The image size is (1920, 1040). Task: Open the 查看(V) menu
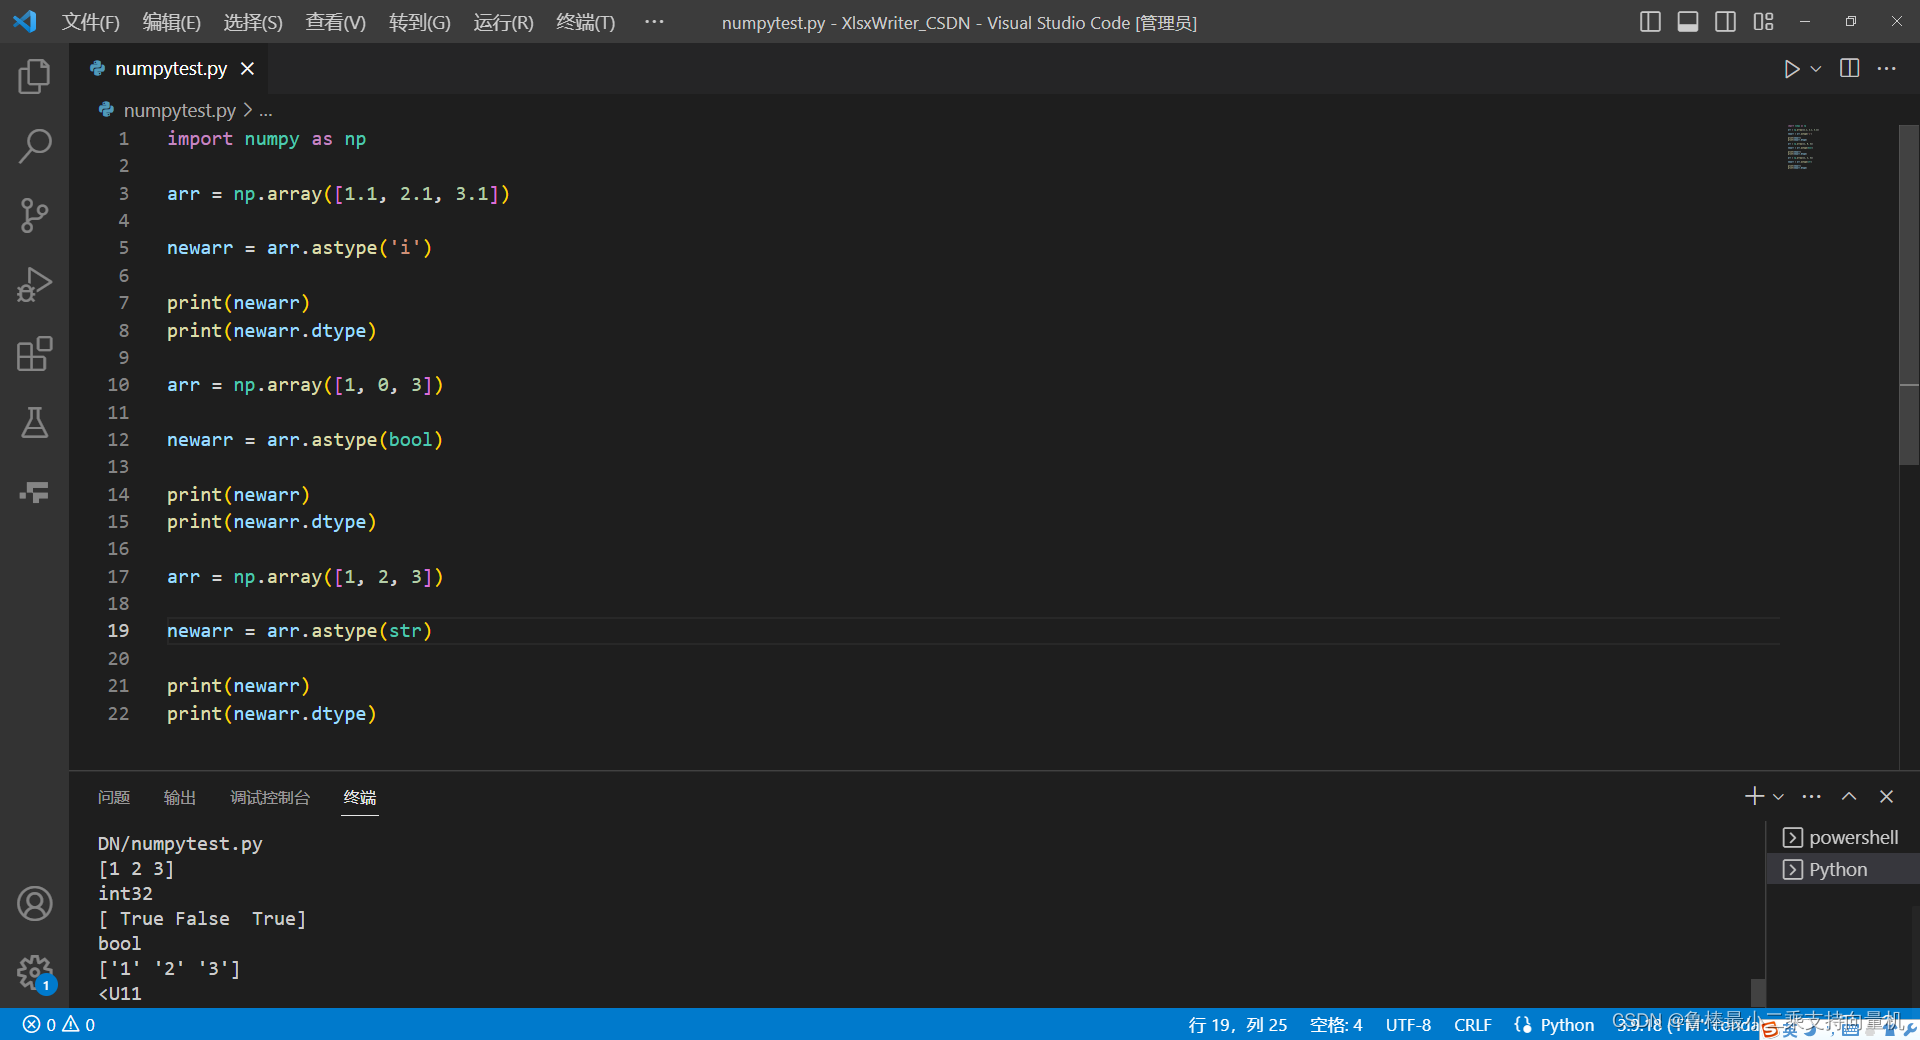click(335, 22)
